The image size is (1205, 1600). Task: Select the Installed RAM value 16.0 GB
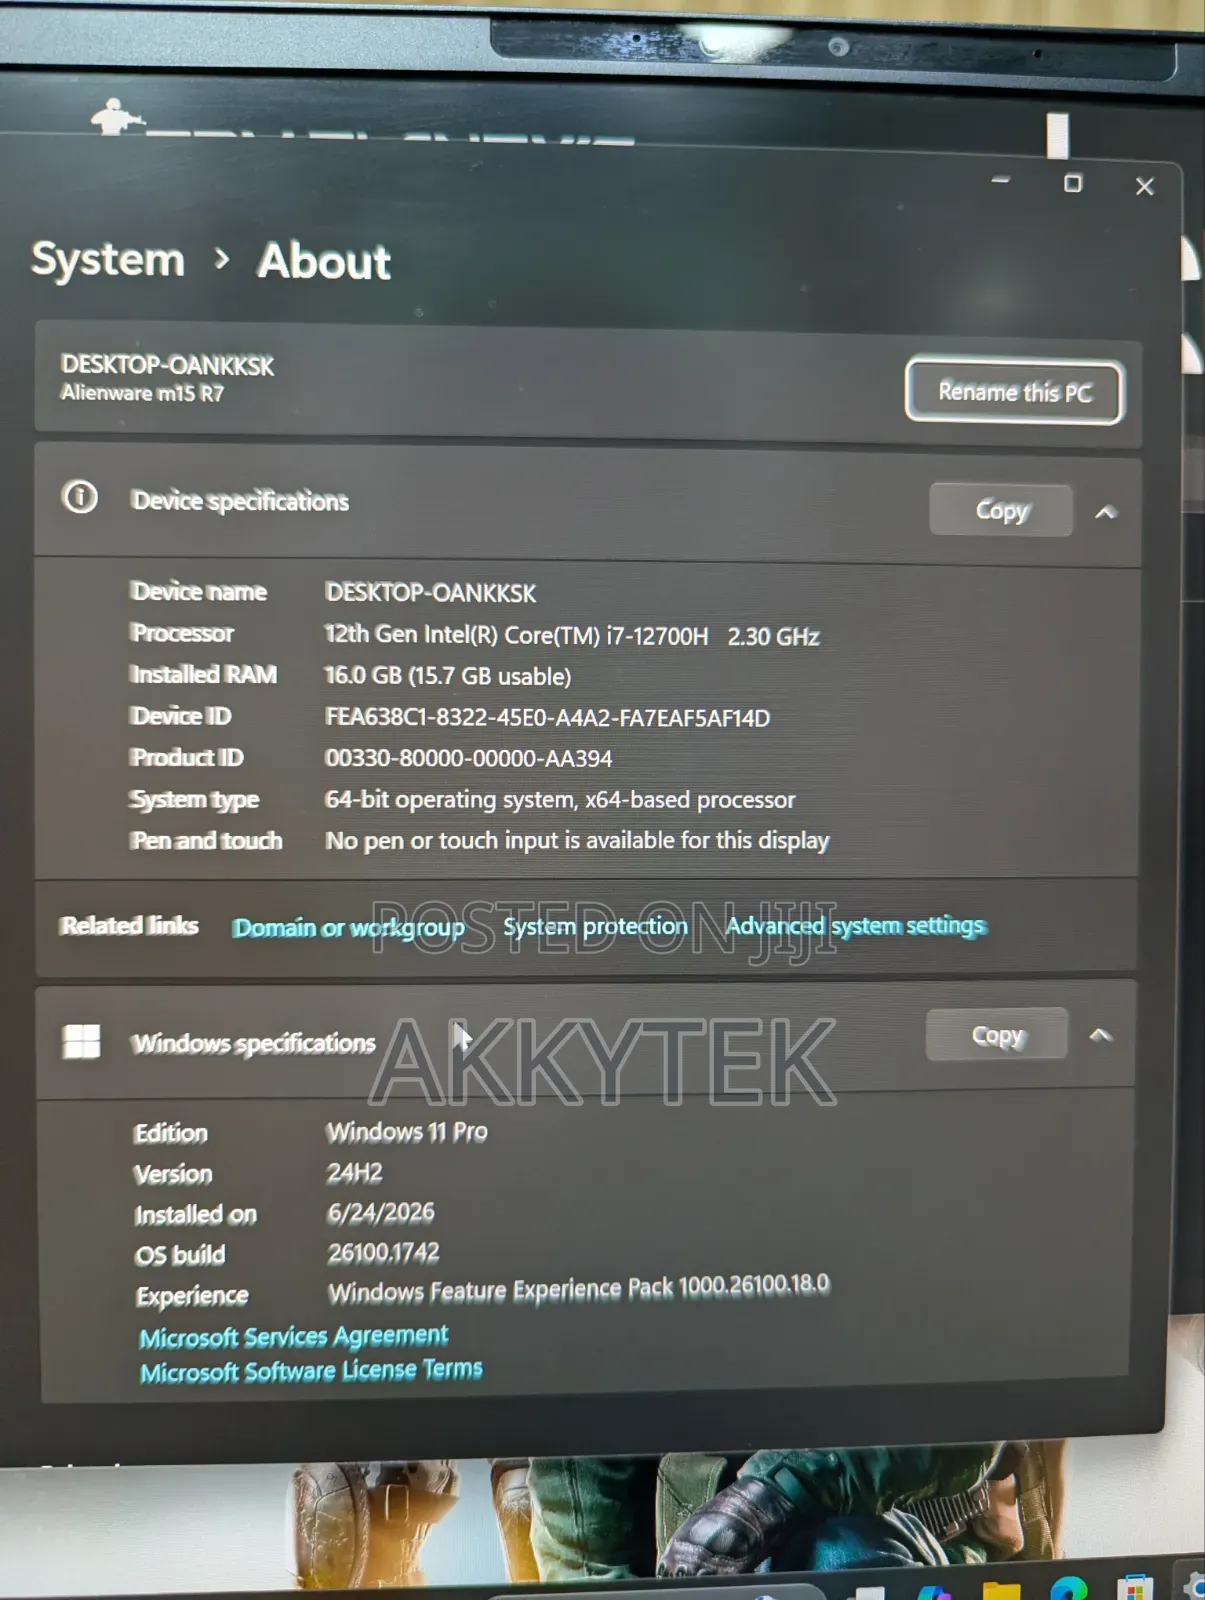tap(447, 676)
